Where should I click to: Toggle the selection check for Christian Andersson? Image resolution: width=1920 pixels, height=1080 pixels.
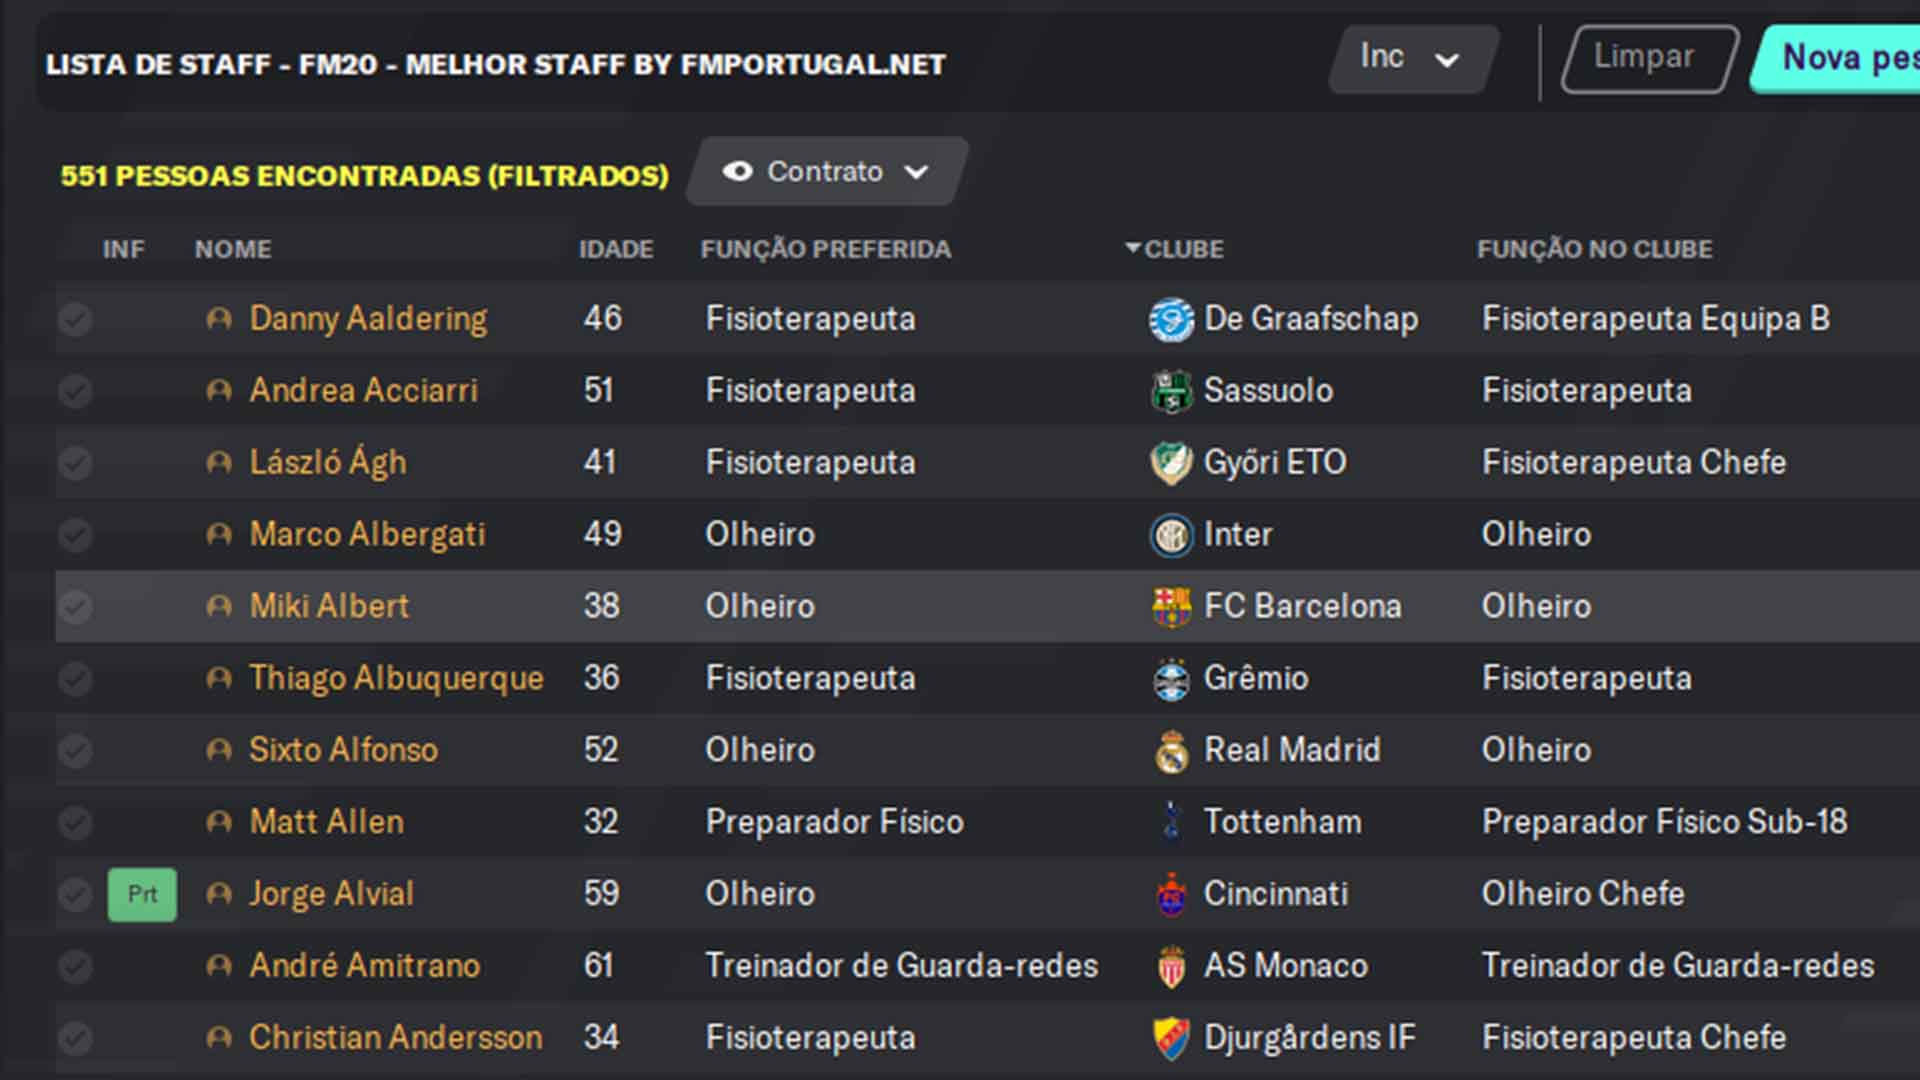pyautogui.click(x=75, y=1038)
